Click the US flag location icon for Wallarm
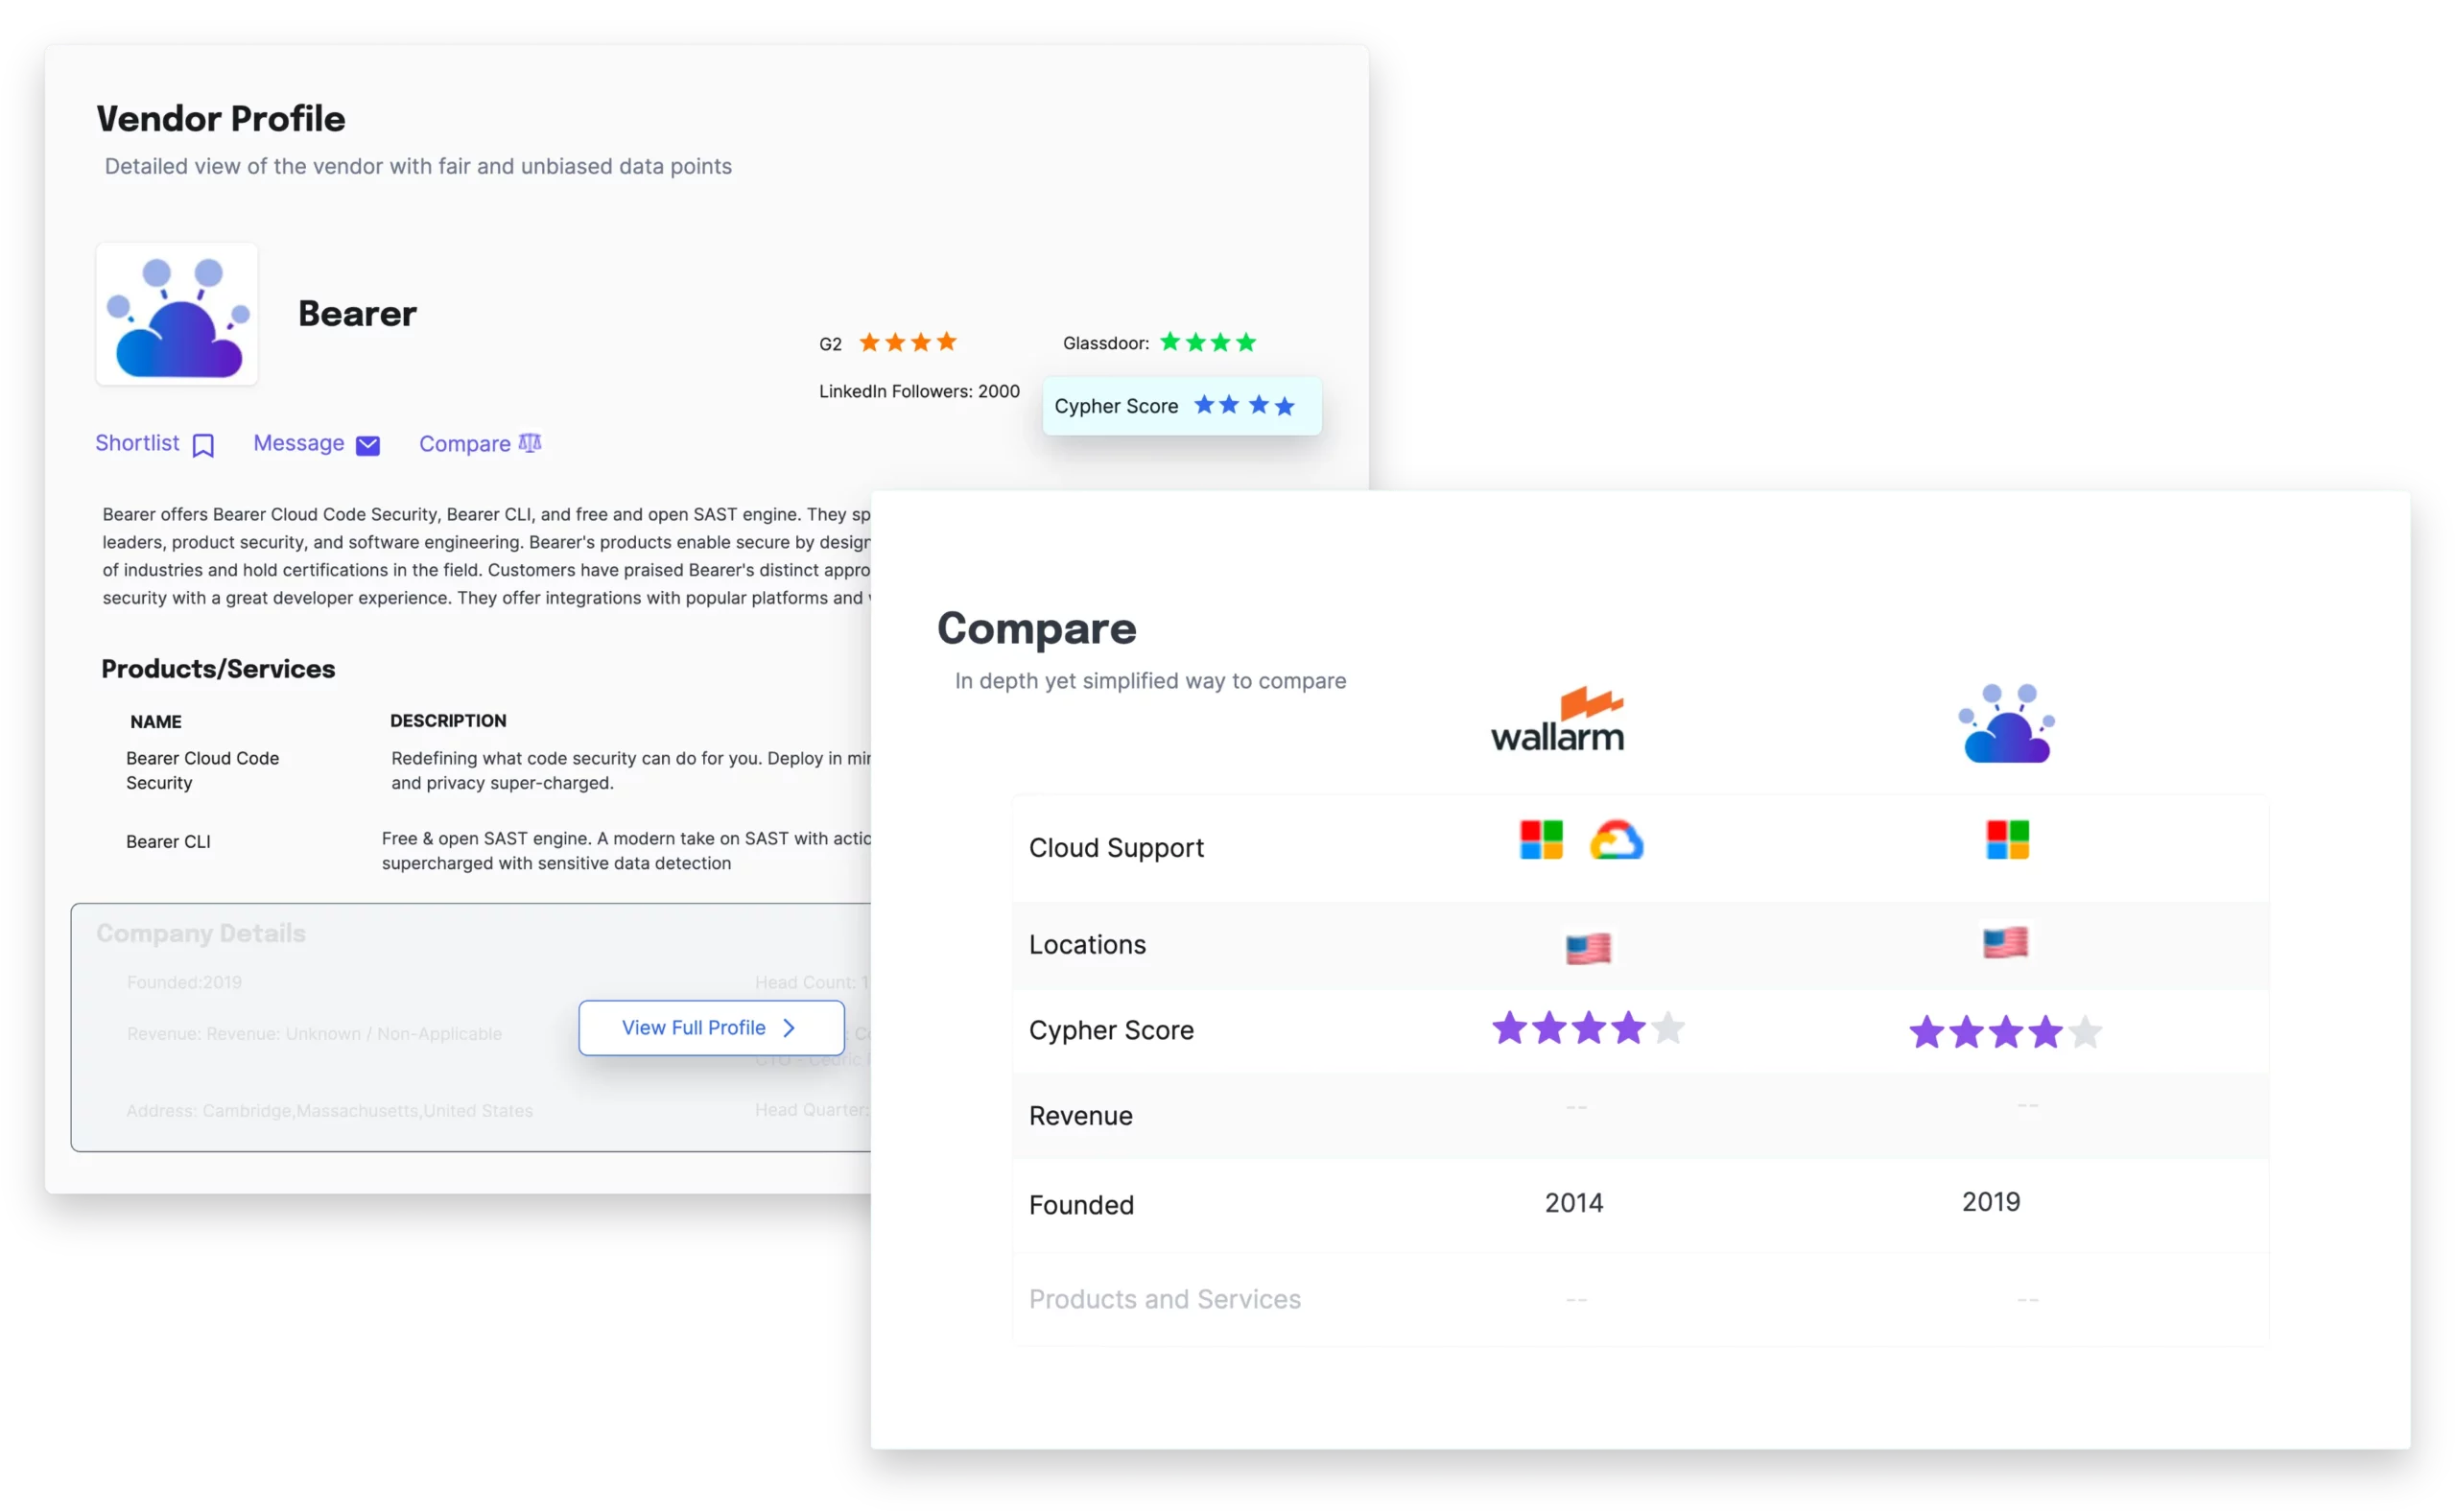2456x1512 pixels. click(x=1590, y=944)
